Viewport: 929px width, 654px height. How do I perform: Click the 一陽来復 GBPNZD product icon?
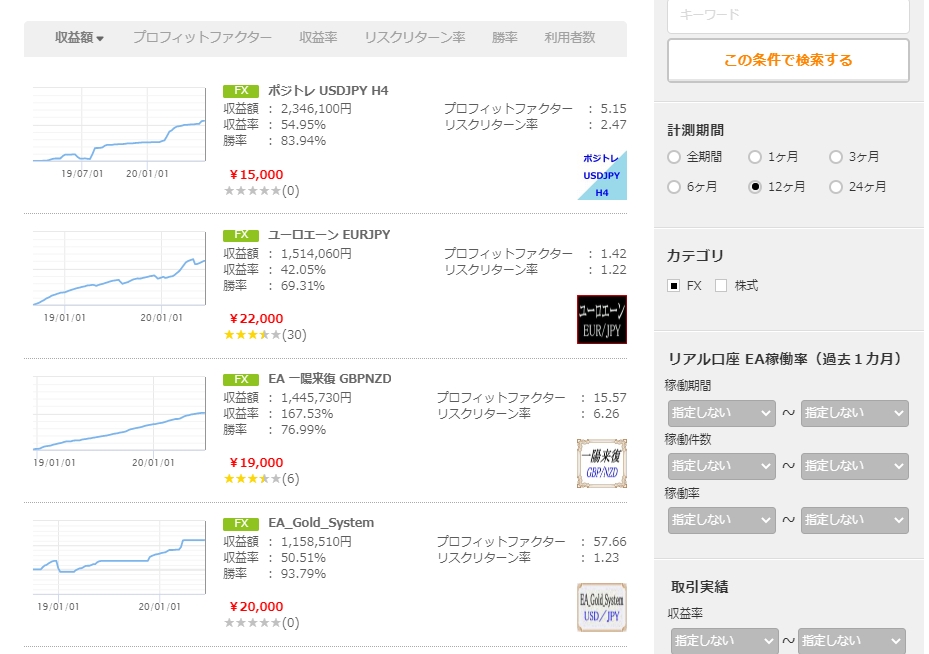point(602,463)
